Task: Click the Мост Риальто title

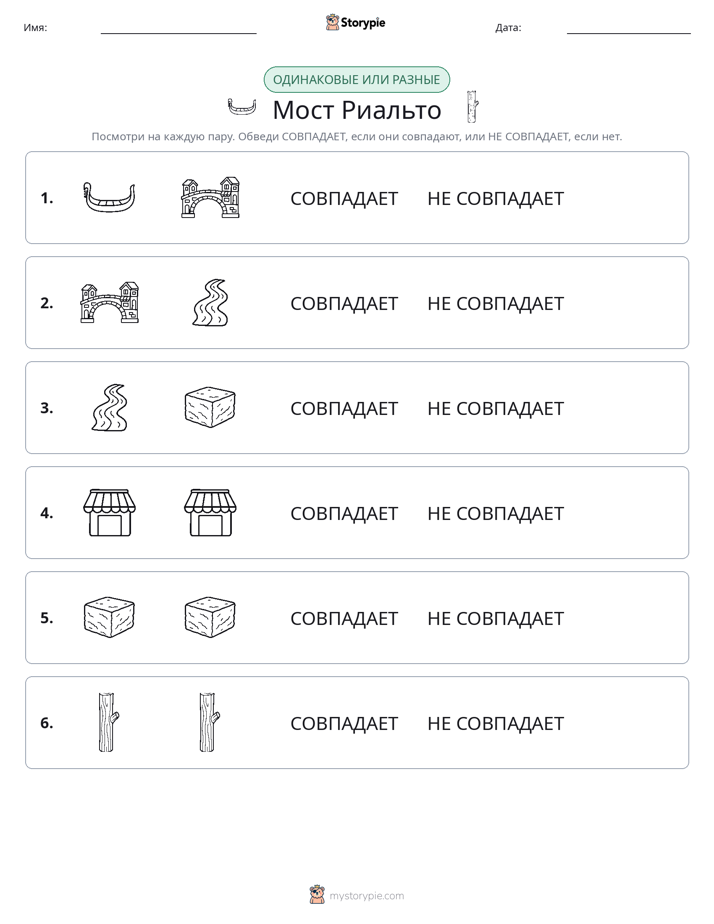Action: click(x=357, y=110)
